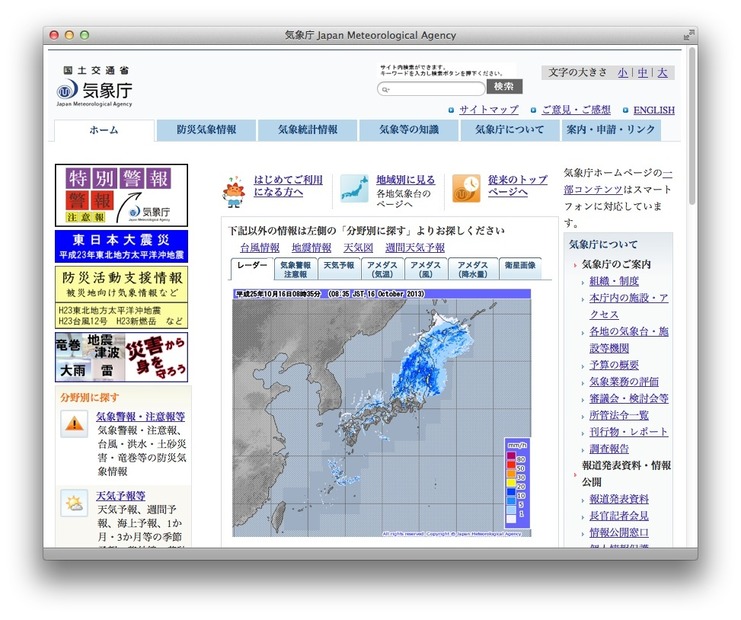
Task: Click the purple 80 mm/h legend swatch
Action: pos(511,456)
